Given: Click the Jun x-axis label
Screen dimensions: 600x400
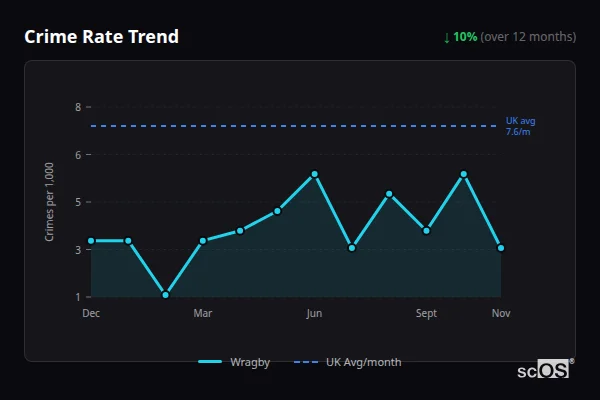Looking at the screenshot, I should tap(314, 313).
